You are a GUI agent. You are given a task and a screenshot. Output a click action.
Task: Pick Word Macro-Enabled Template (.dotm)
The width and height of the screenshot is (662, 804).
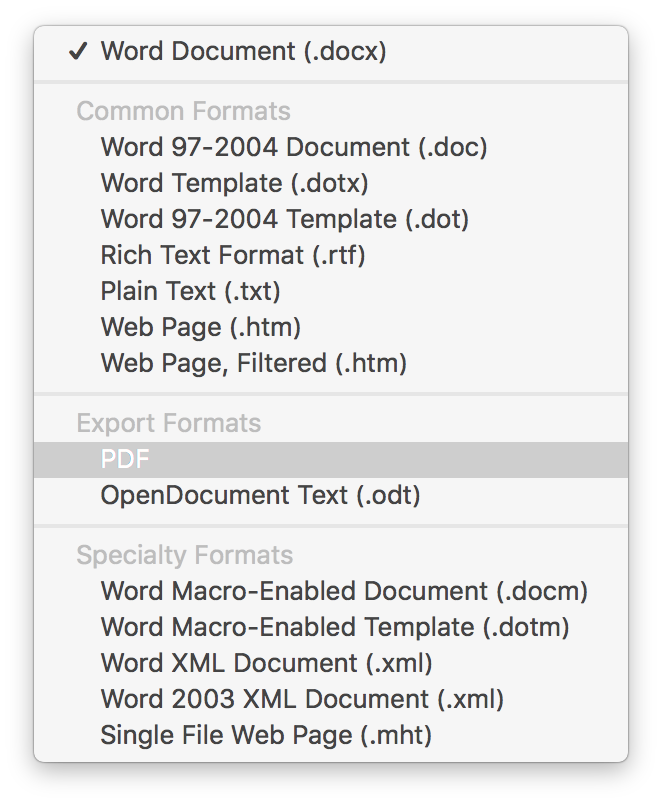coord(331,627)
